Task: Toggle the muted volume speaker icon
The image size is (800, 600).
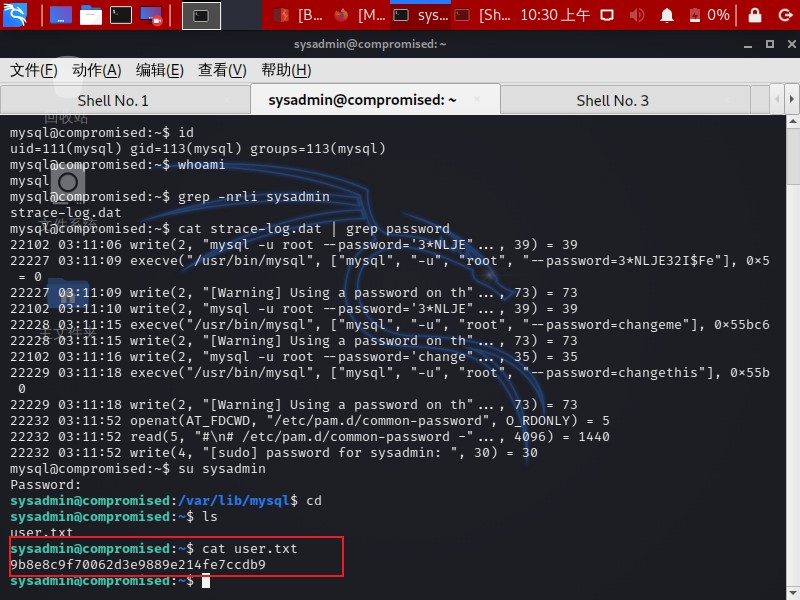Action: coord(637,15)
